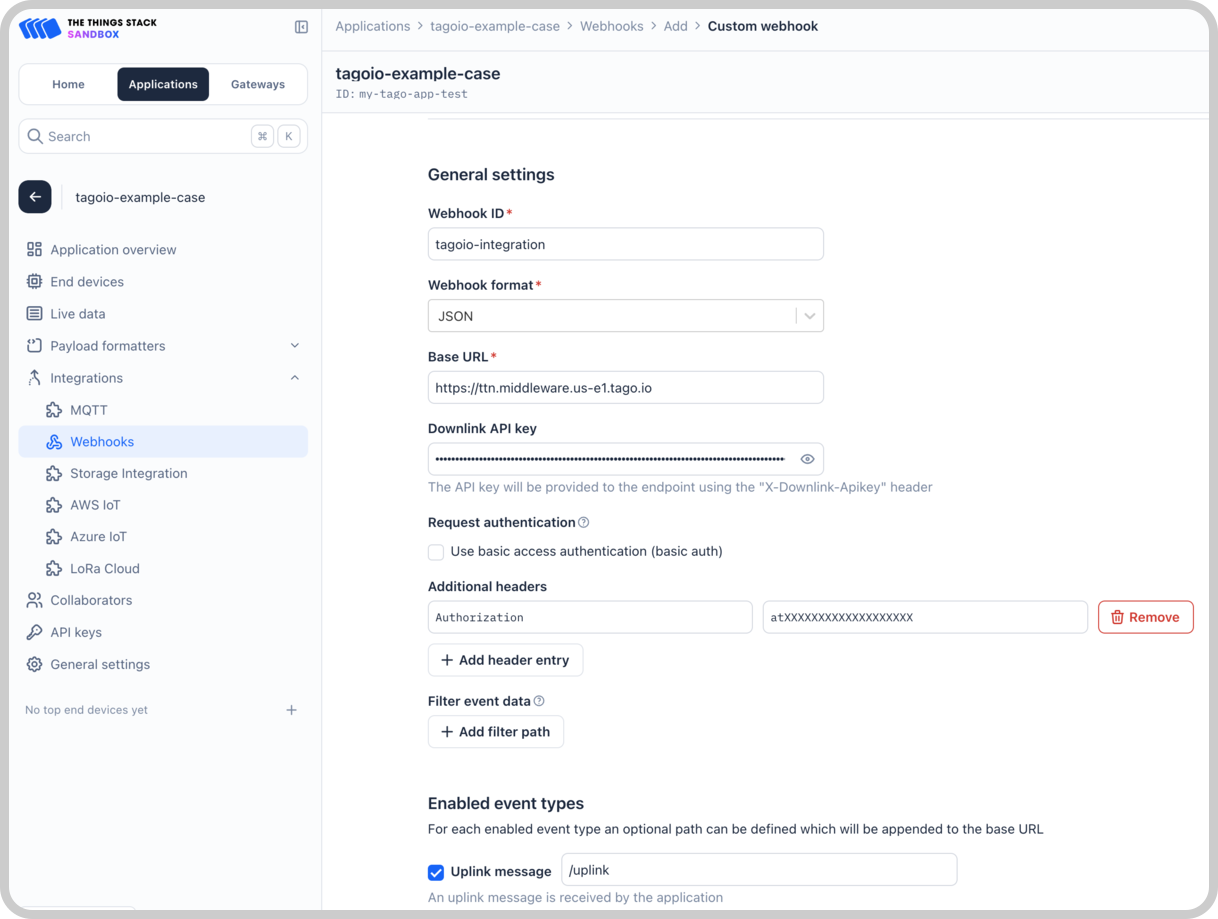Viewport: 1218px width, 919px height.
Task: Enable basic access authentication checkbox
Action: pyautogui.click(x=436, y=552)
